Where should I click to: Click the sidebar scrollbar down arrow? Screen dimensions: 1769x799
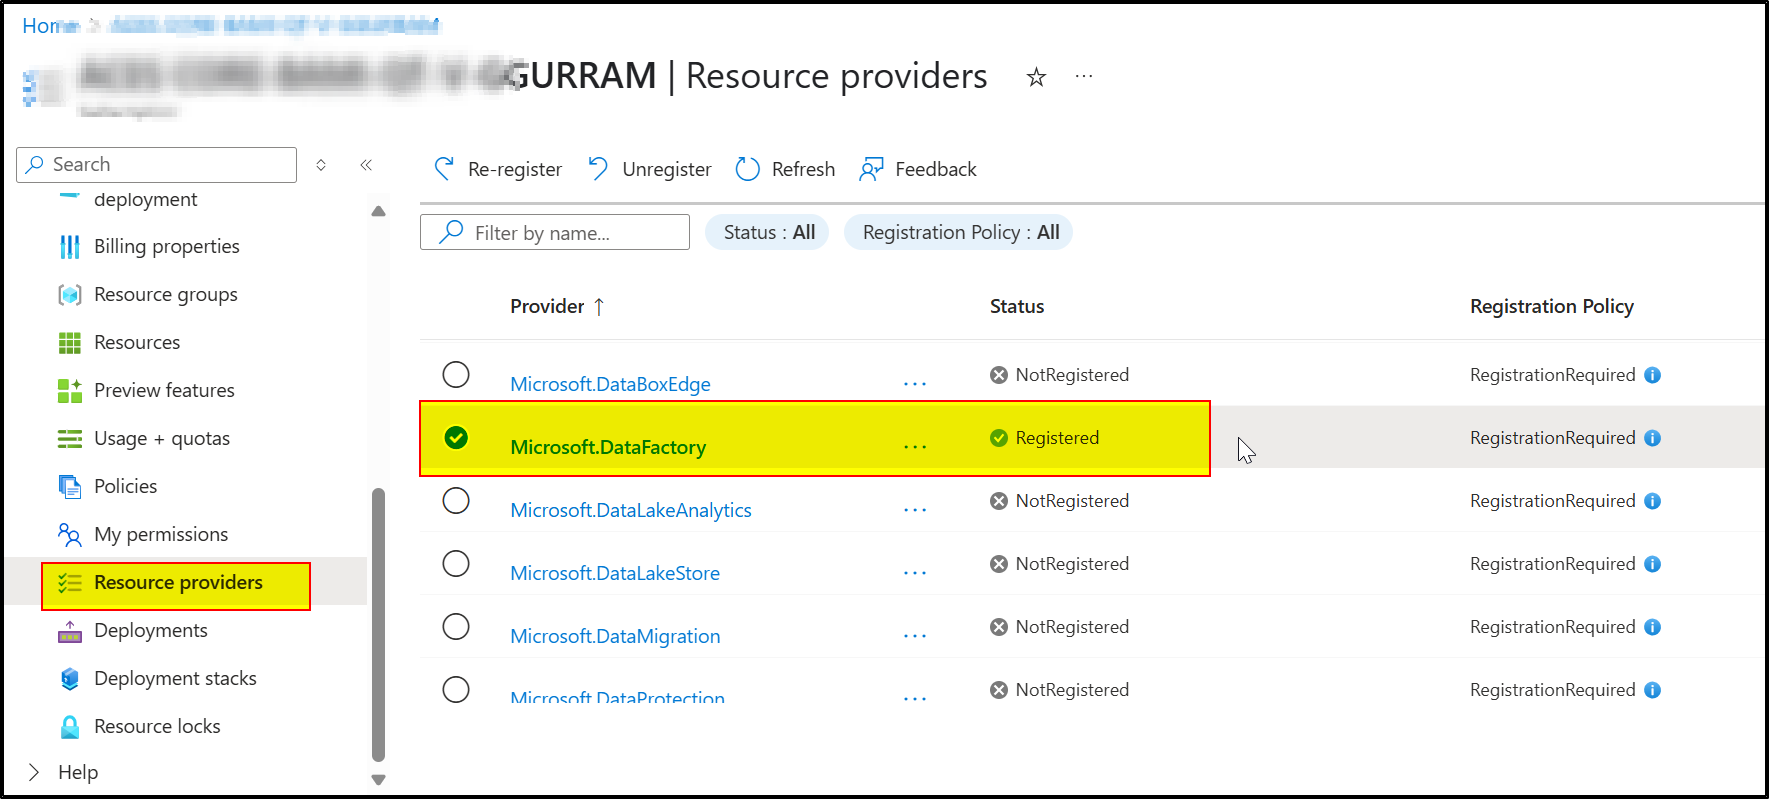(x=378, y=780)
